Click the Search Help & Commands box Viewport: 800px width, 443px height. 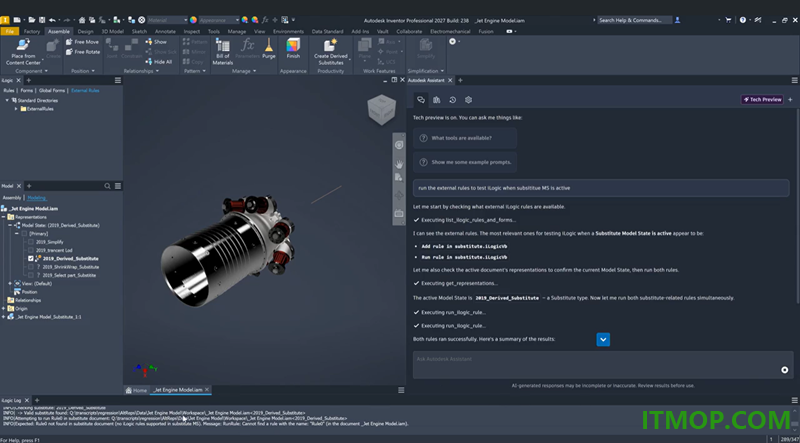[635, 20]
